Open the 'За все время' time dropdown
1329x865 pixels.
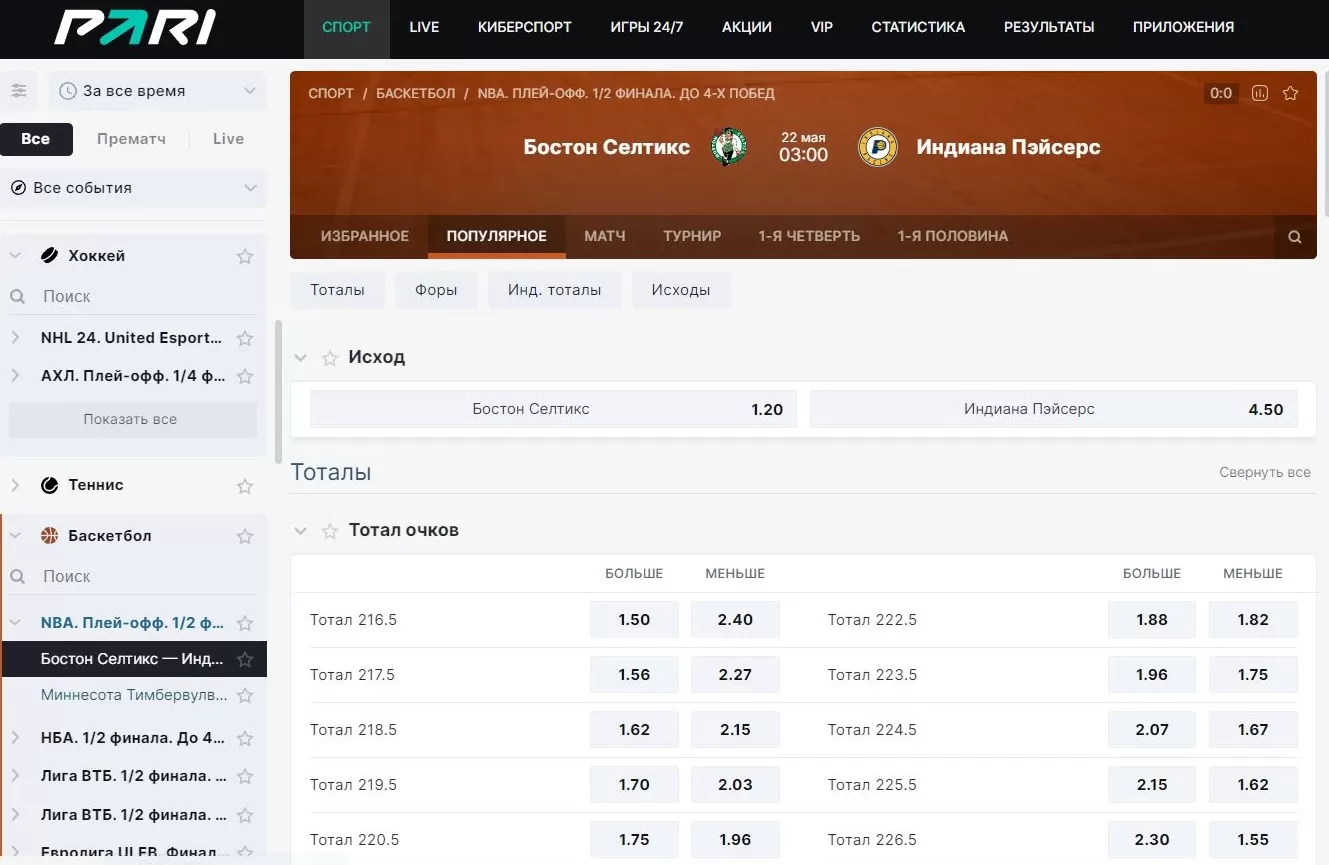pos(158,91)
